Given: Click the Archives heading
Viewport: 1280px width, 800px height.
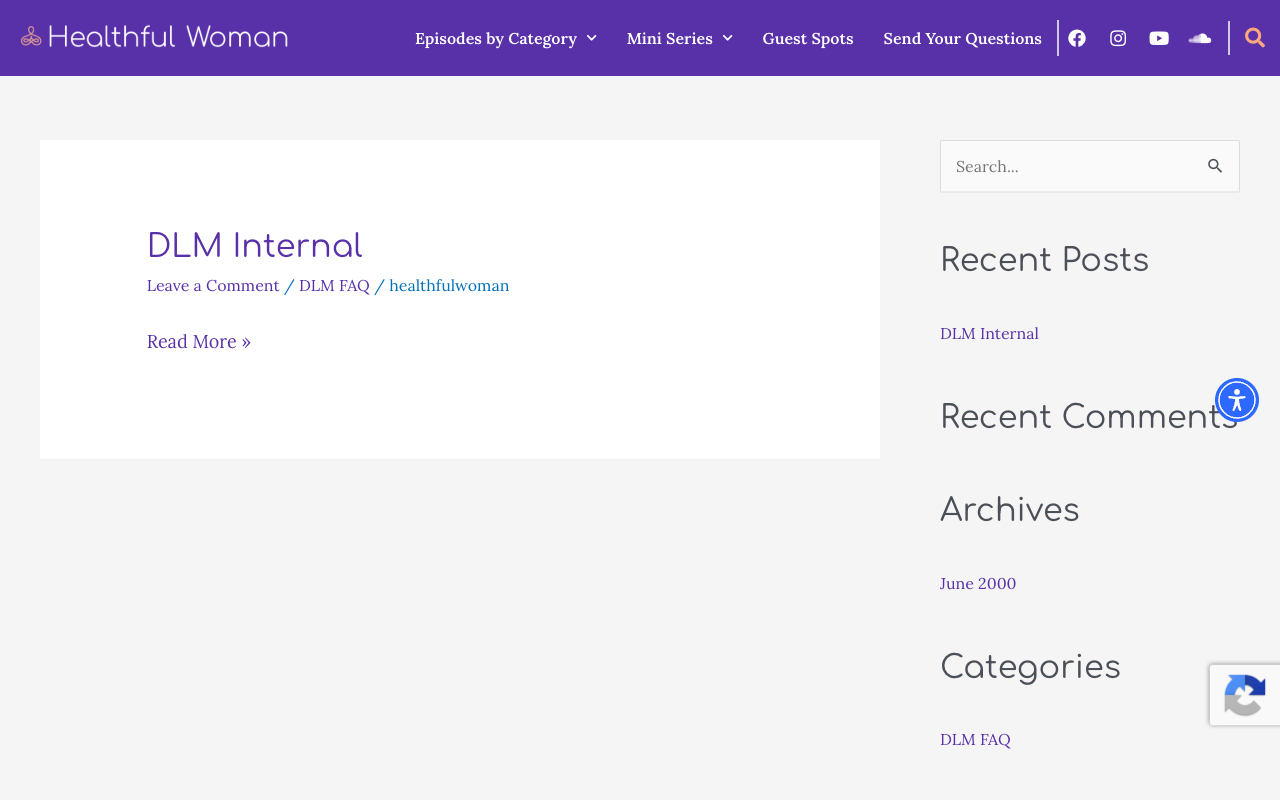Looking at the screenshot, I should tap(1009, 510).
